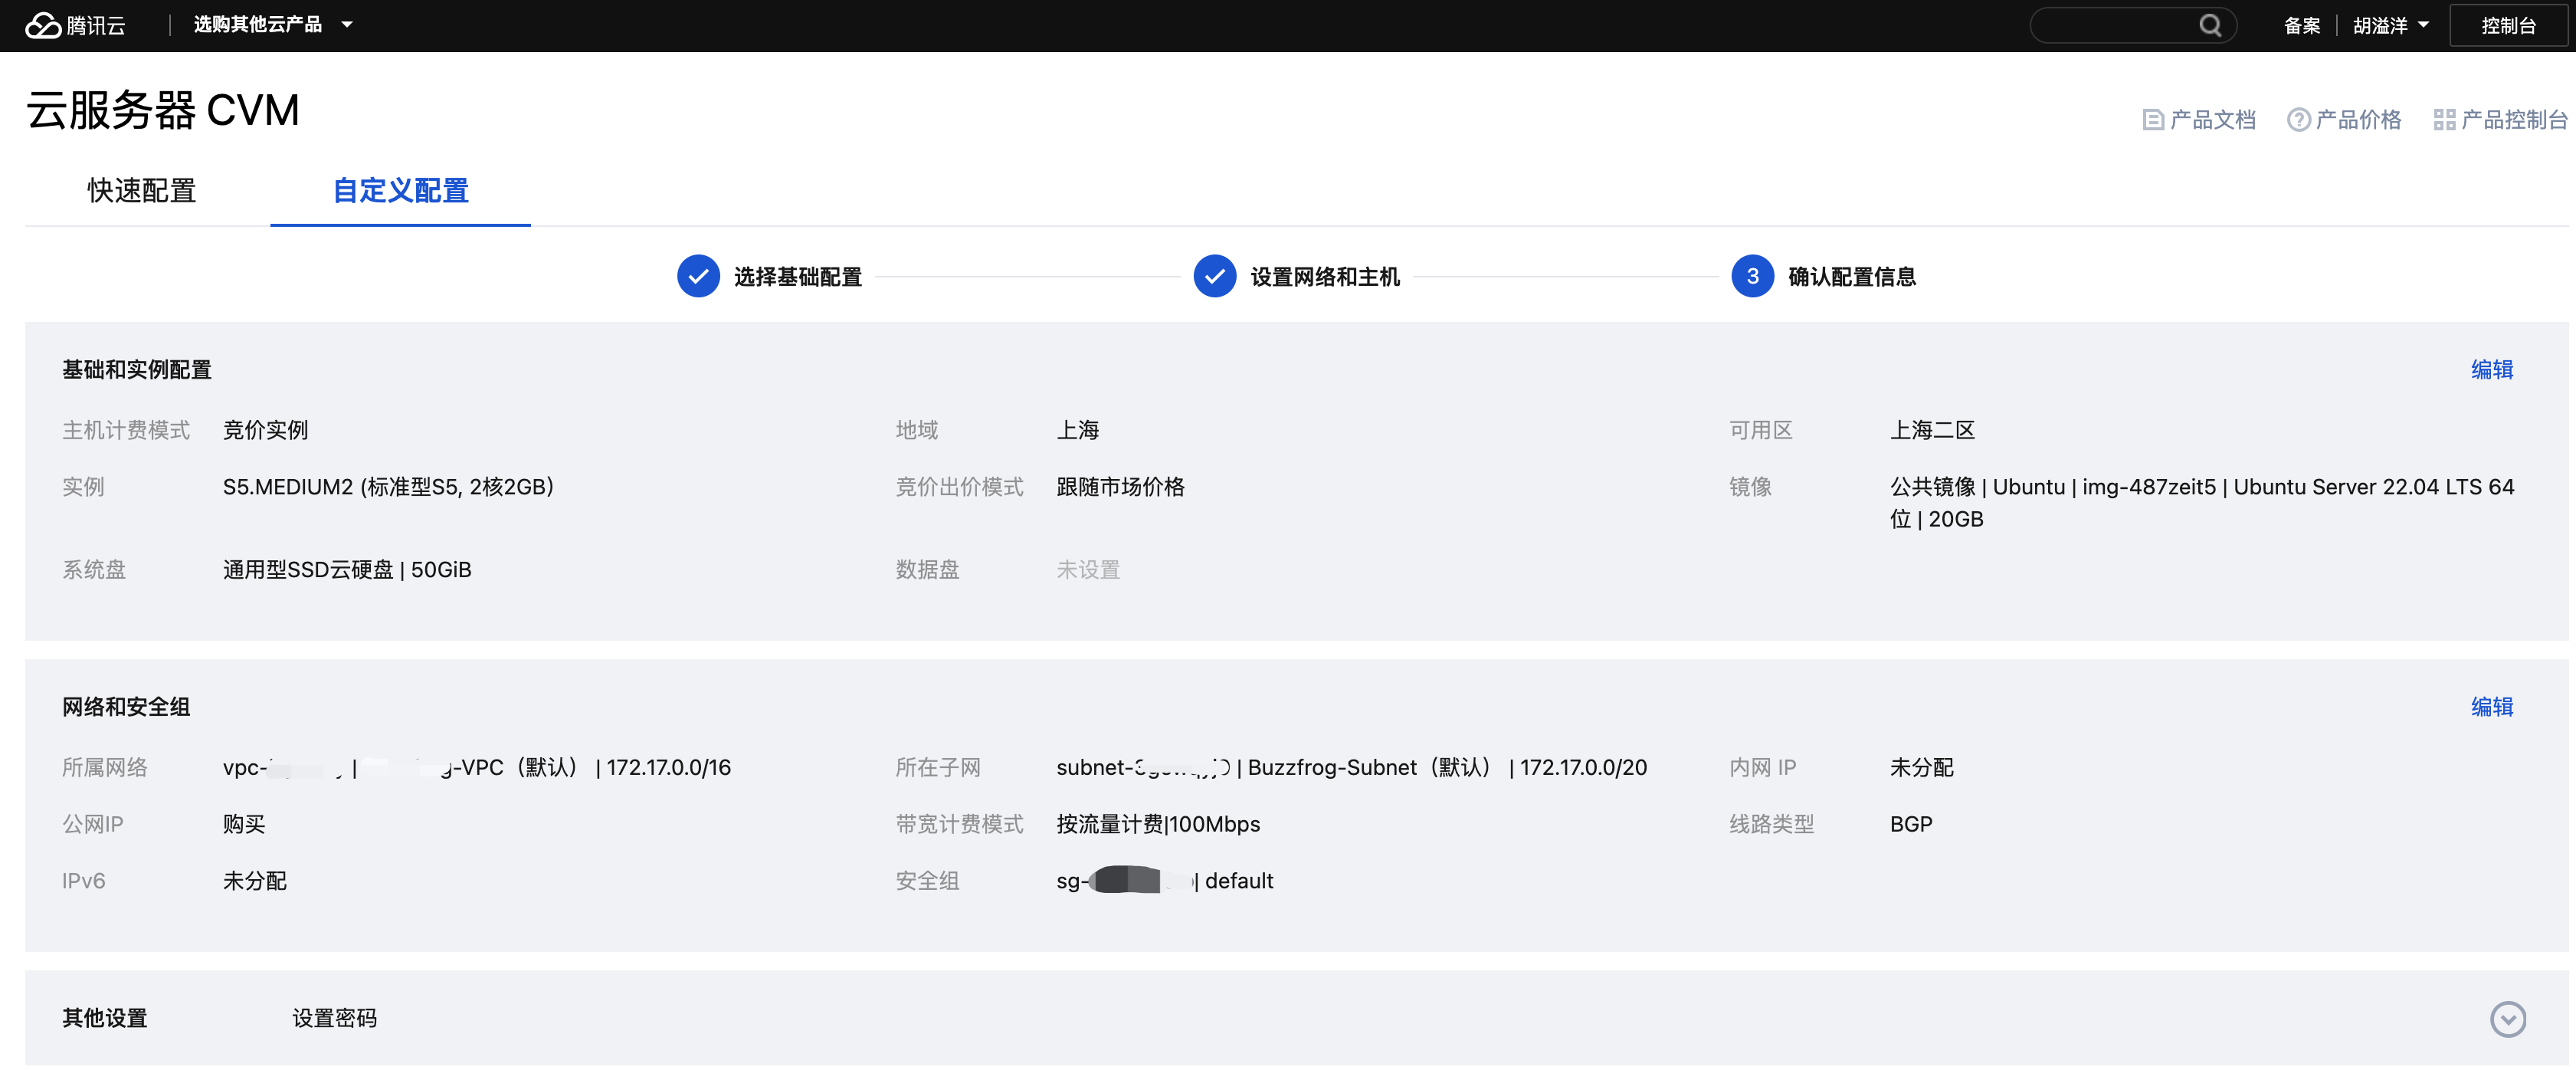2576x1070 pixels.
Task: Click the 产品控制台 grid icon
Action: (2444, 120)
